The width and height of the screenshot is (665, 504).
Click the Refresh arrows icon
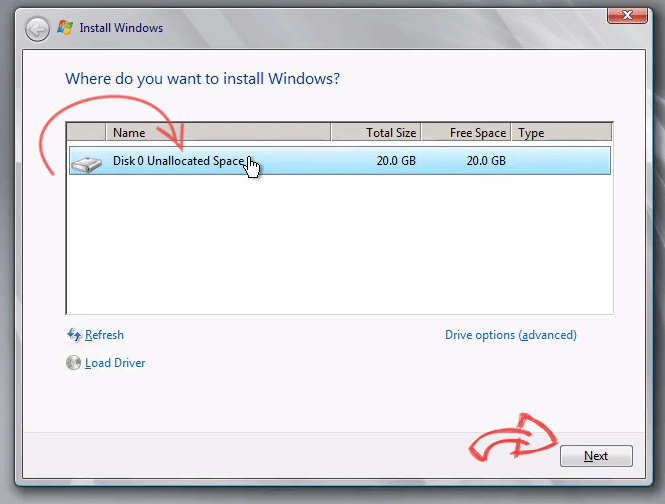coord(74,335)
